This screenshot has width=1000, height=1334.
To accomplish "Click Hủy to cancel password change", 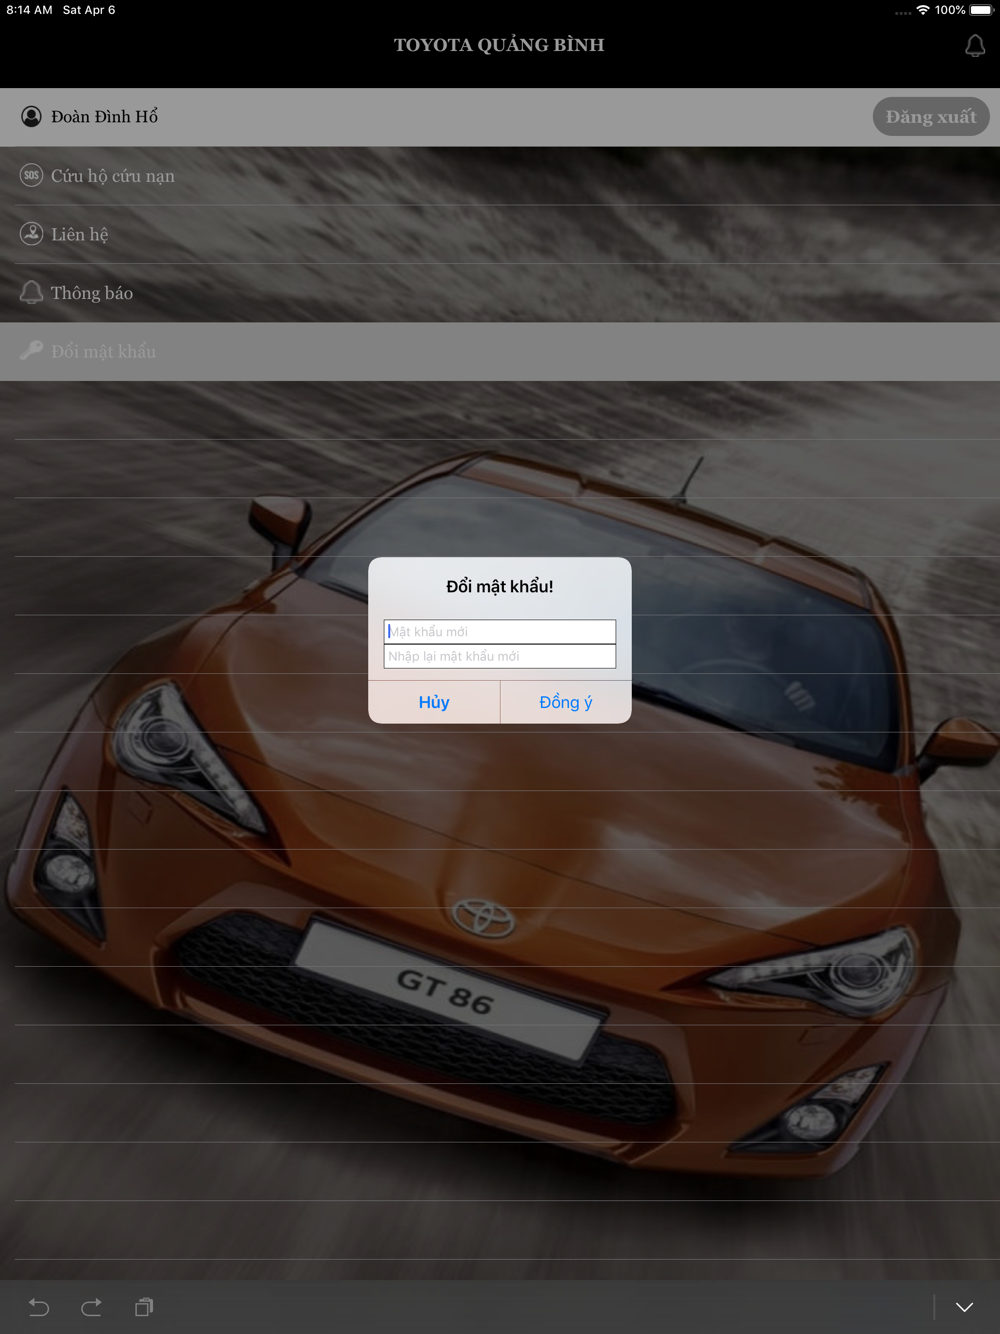I will click(x=434, y=702).
